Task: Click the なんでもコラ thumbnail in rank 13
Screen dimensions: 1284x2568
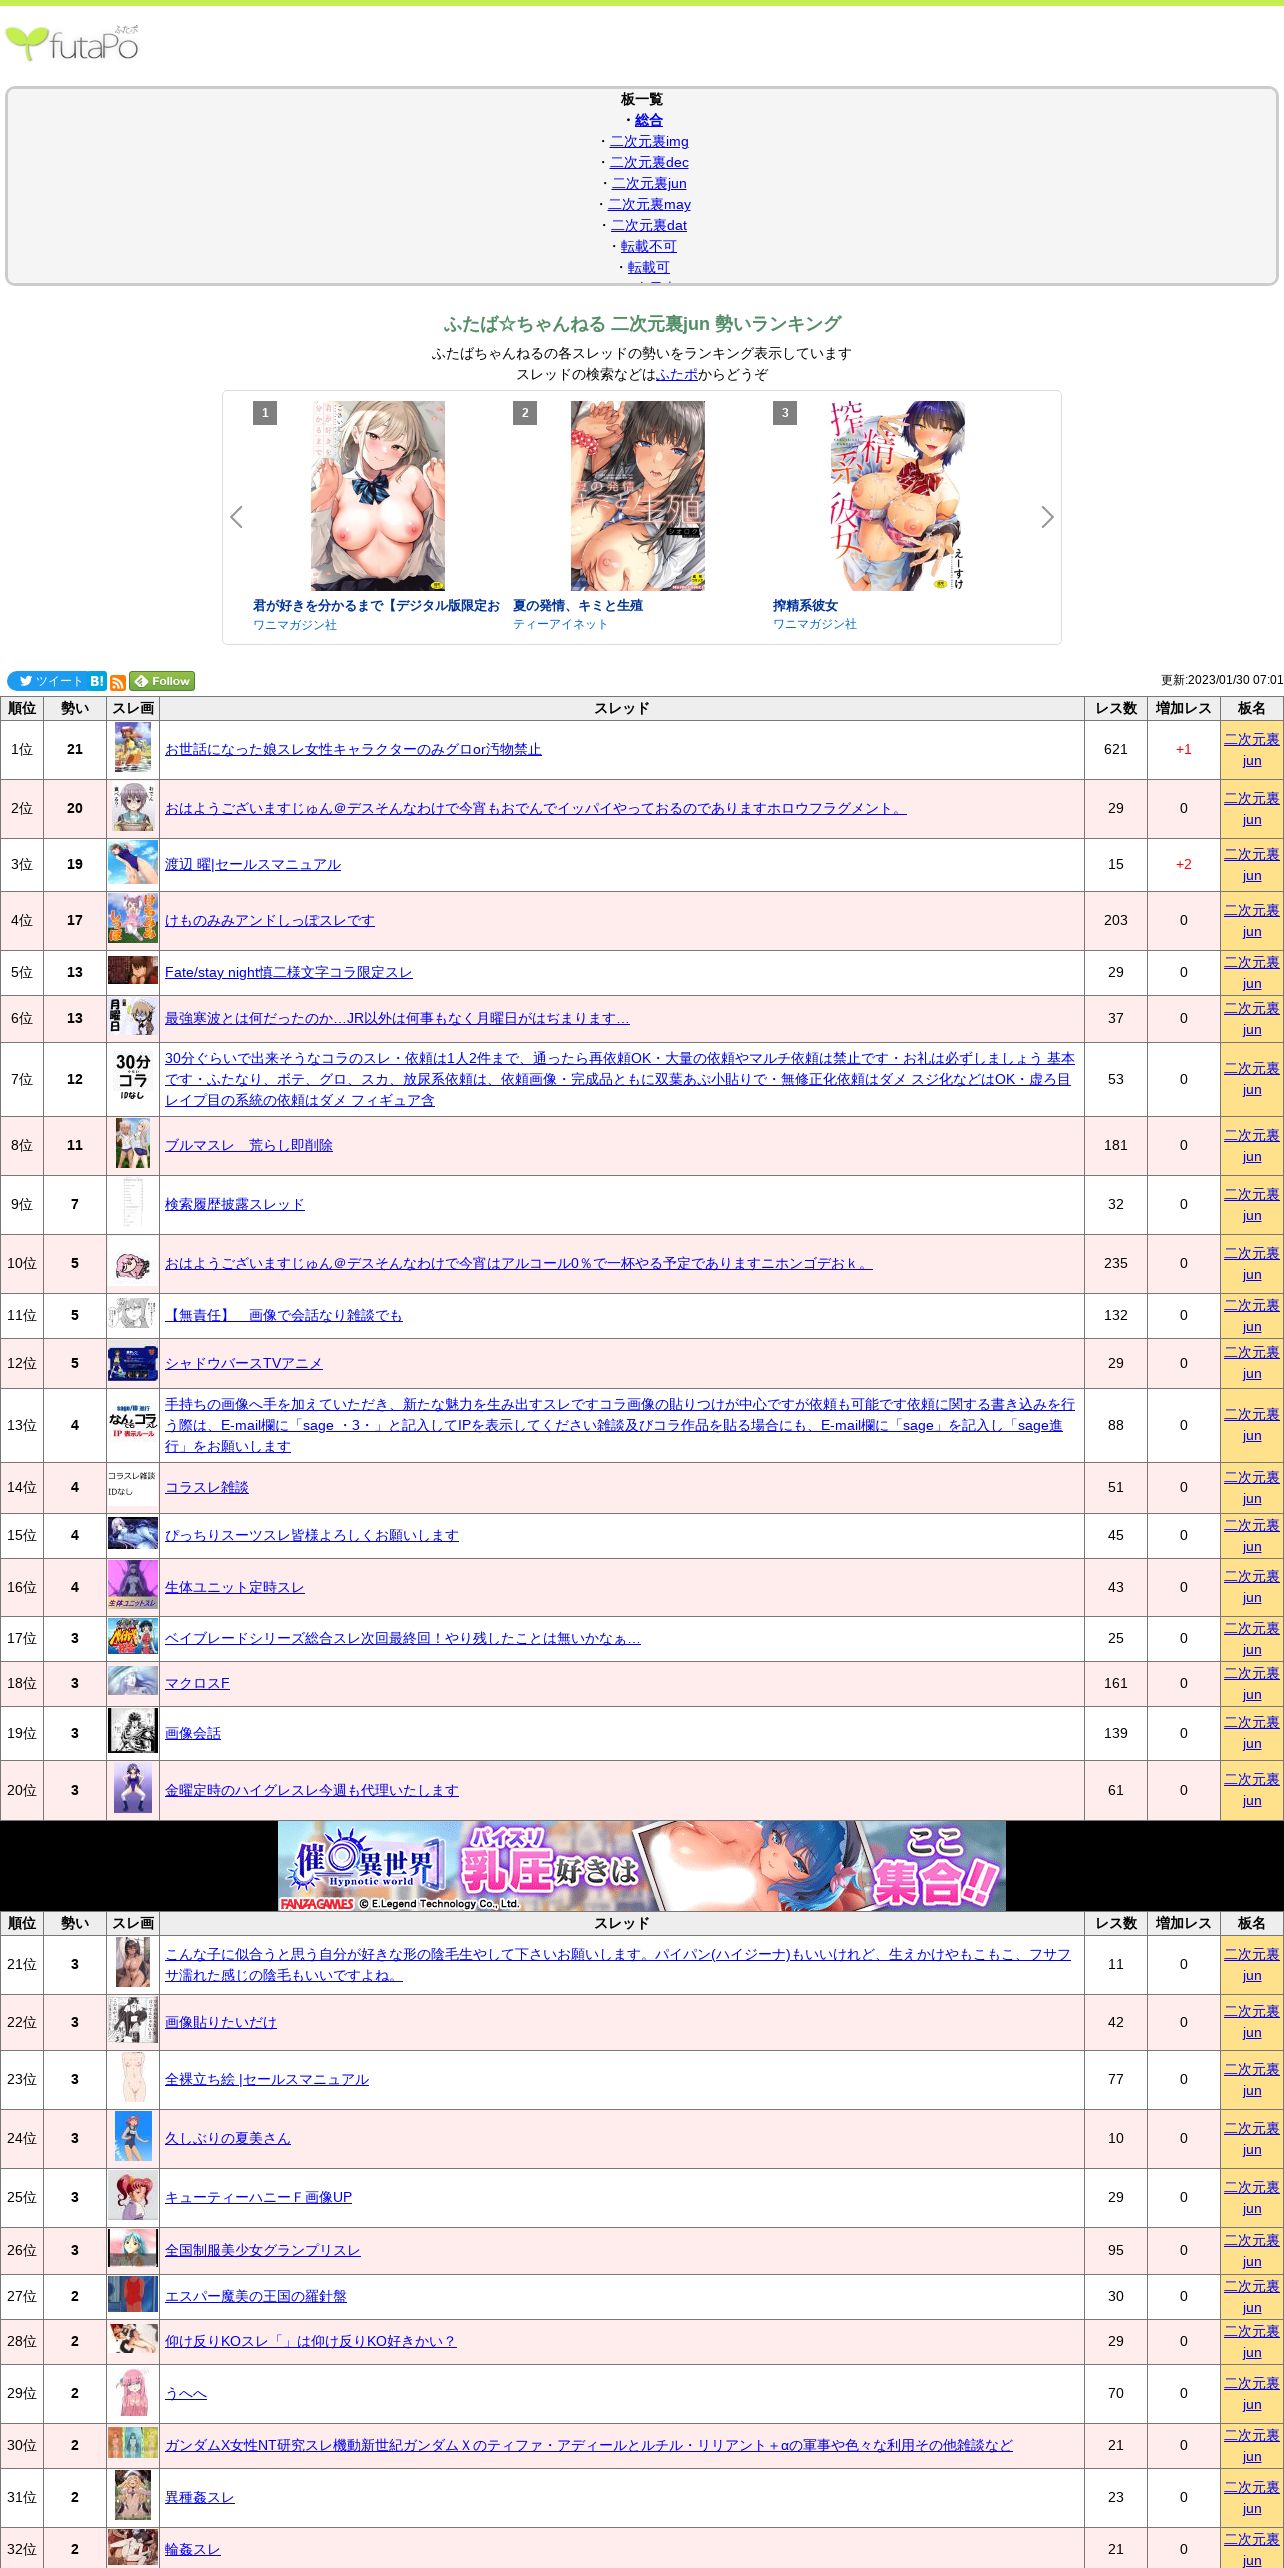Action: click(x=133, y=1420)
